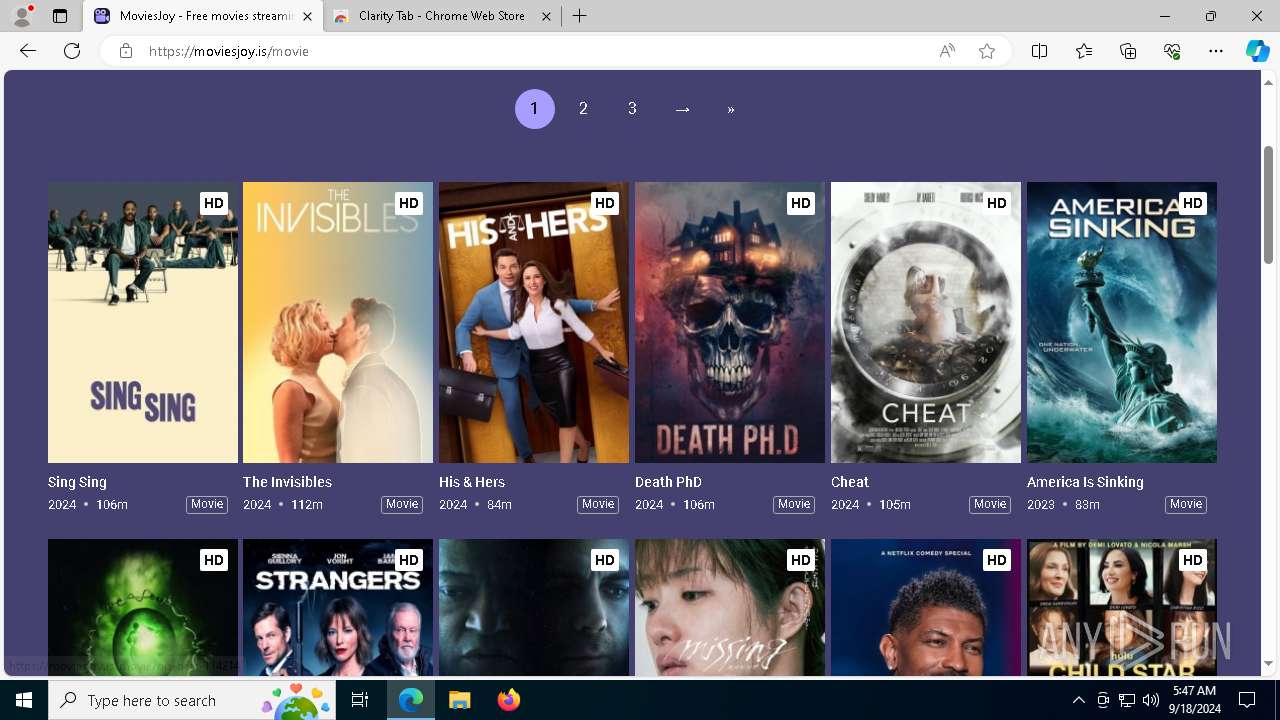Click Movie tag under America Is Sinking
The image size is (1280, 720).
(1186, 504)
